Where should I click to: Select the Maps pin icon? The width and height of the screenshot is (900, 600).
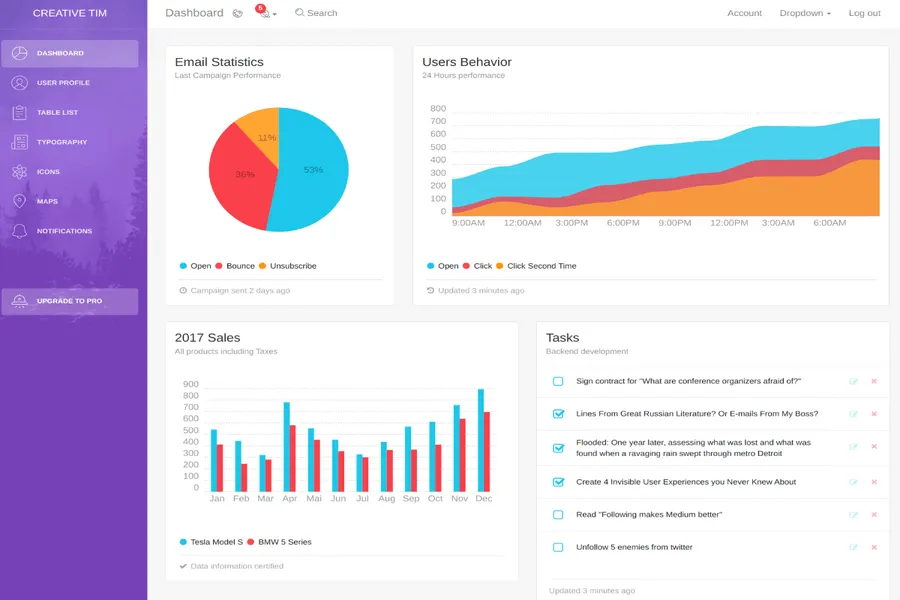(x=20, y=202)
